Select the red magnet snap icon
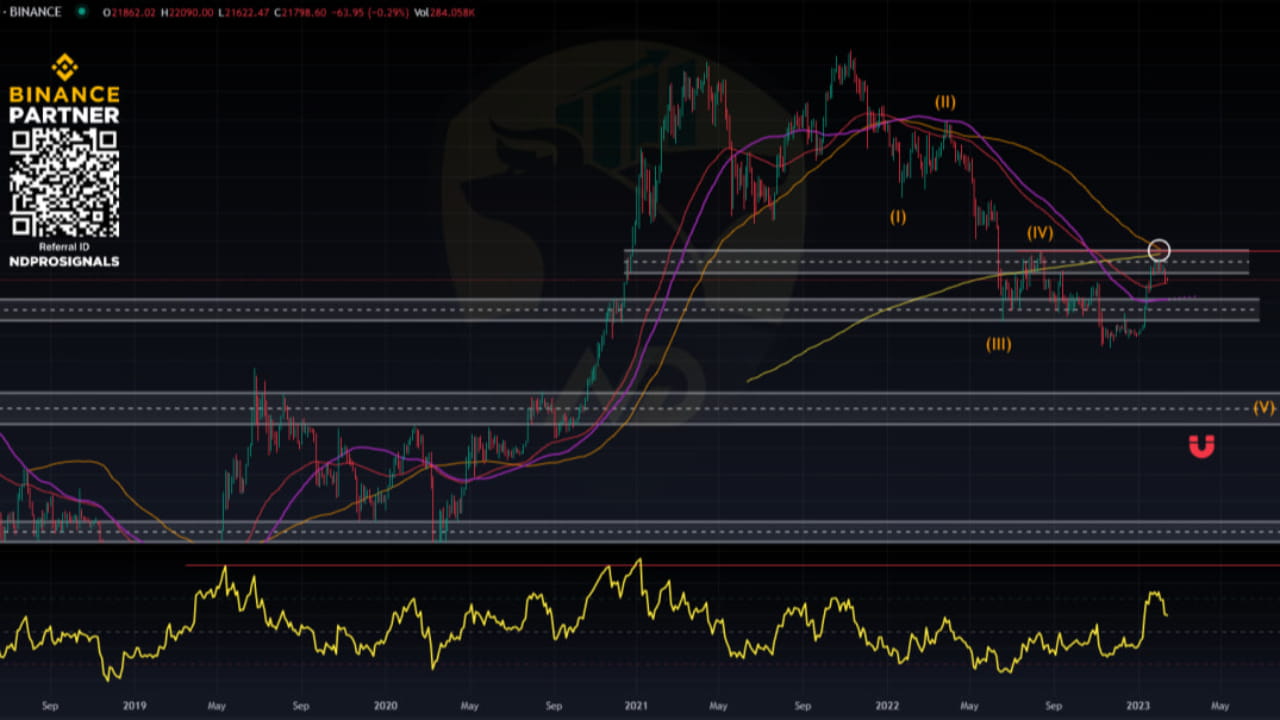Viewport: 1280px width, 720px height. click(1203, 448)
